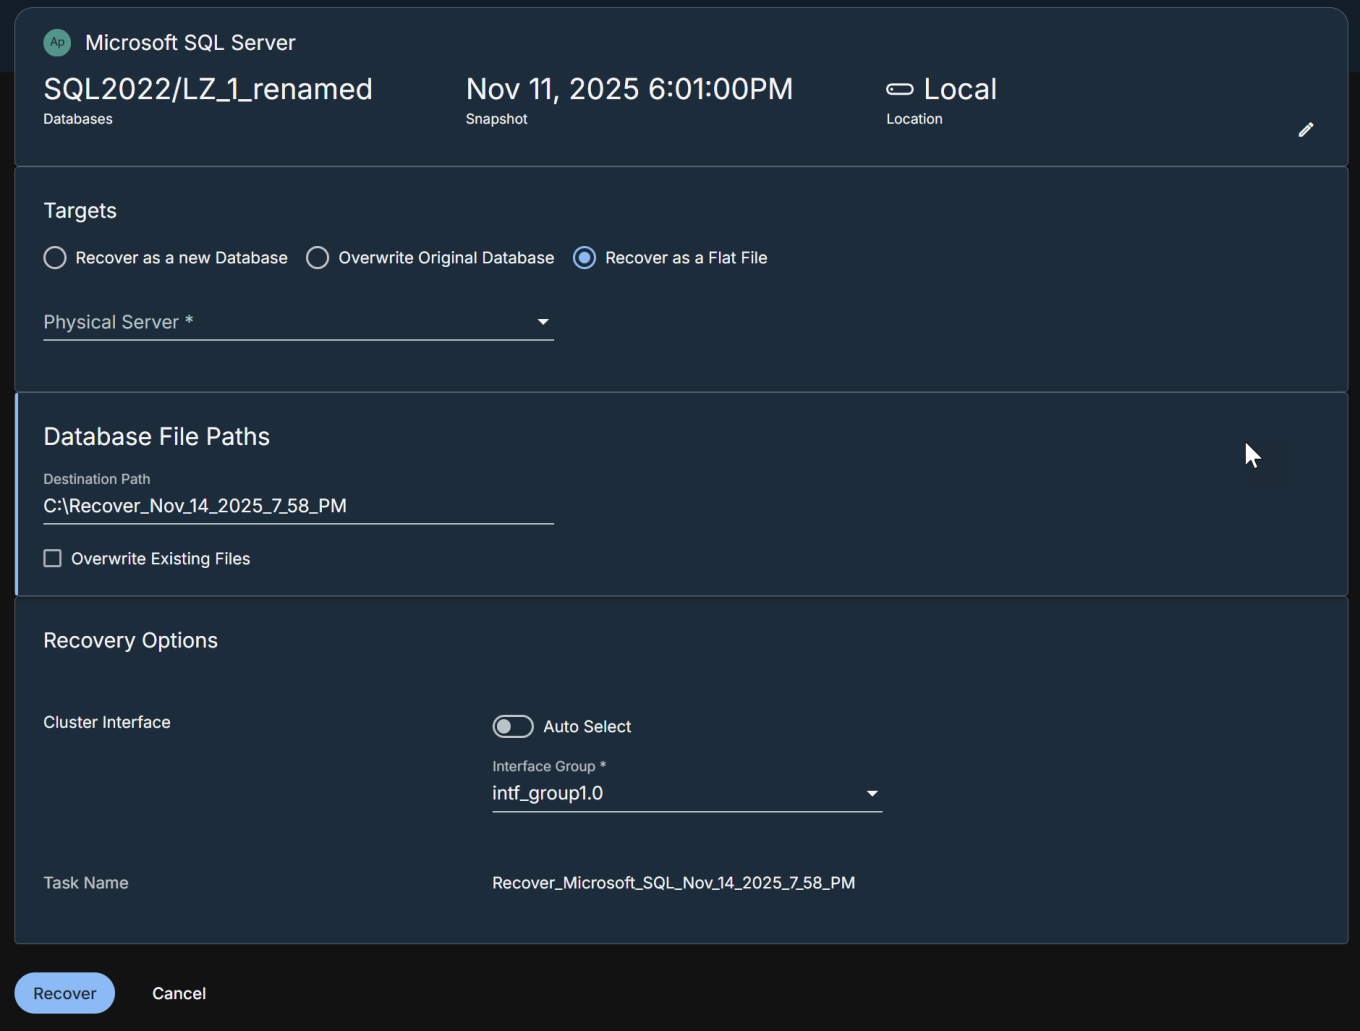The width and height of the screenshot is (1360, 1031).
Task: Click the Nov 11, 2025 snapshot timestamp
Action: [x=629, y=89]
